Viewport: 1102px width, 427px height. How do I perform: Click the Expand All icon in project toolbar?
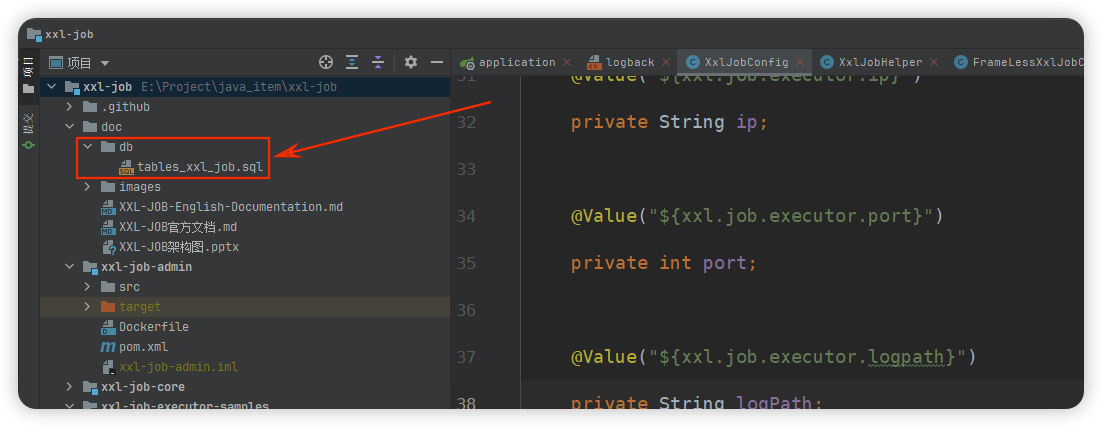pyautogui.click(x=352, y=63)
